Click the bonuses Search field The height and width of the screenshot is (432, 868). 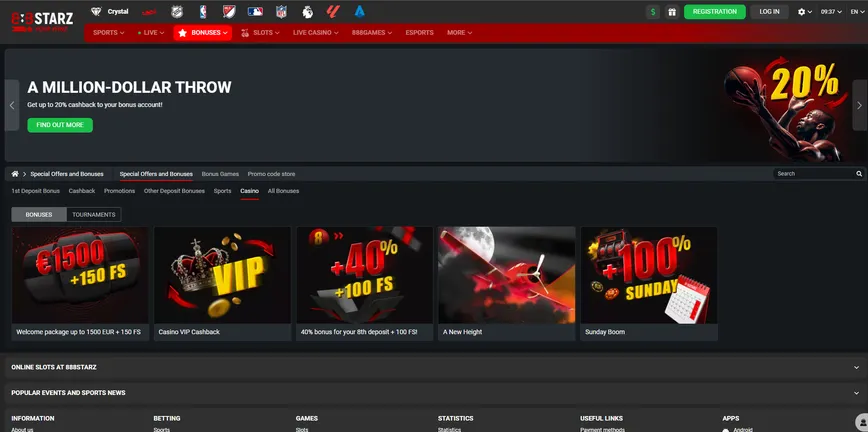pyautogui.click(x=814, y=174)
